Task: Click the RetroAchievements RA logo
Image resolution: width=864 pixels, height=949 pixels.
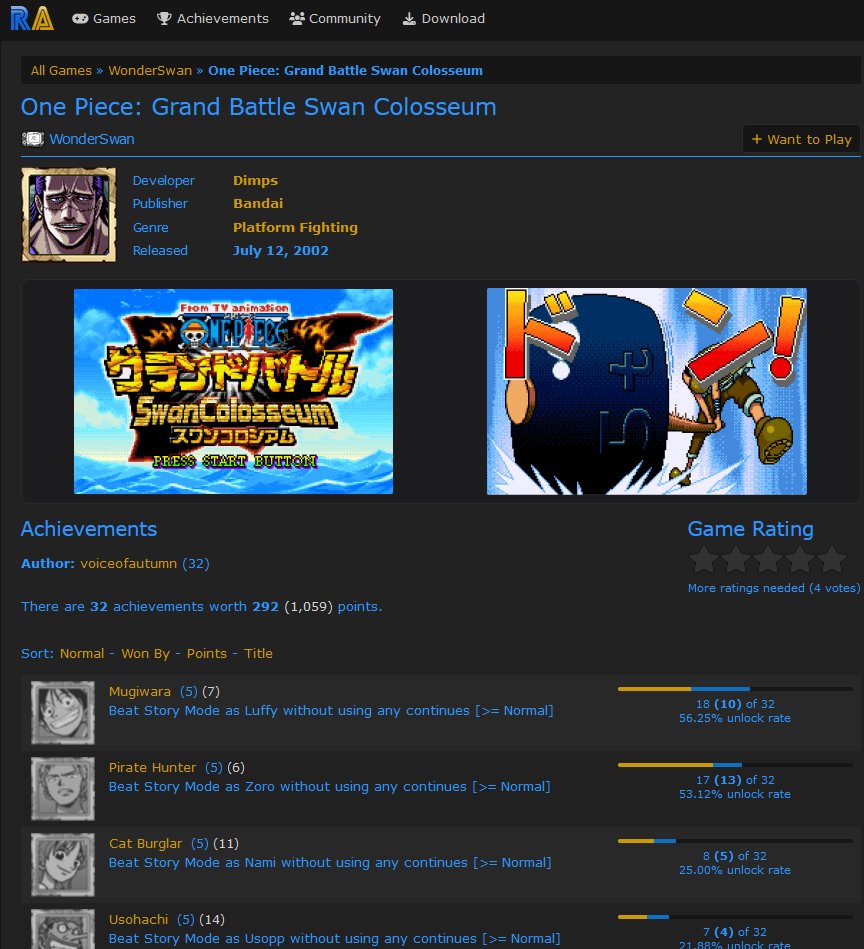Action: (x=32, y=18)
